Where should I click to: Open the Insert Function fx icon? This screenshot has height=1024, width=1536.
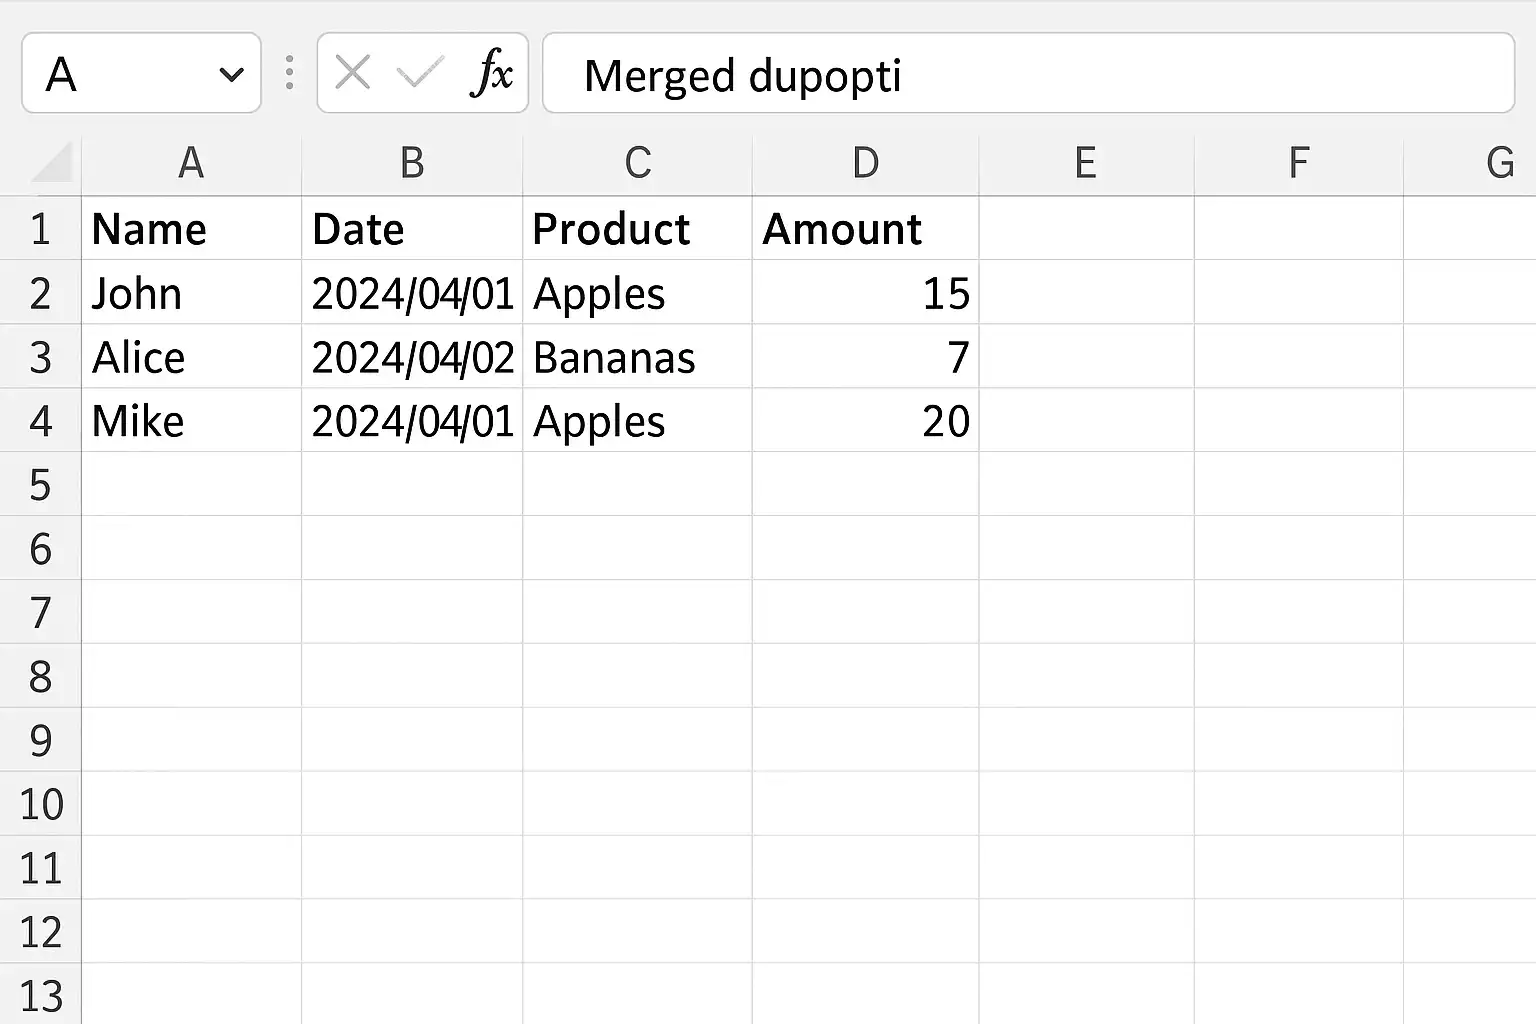pyautogui.click(x=491, y=73)
